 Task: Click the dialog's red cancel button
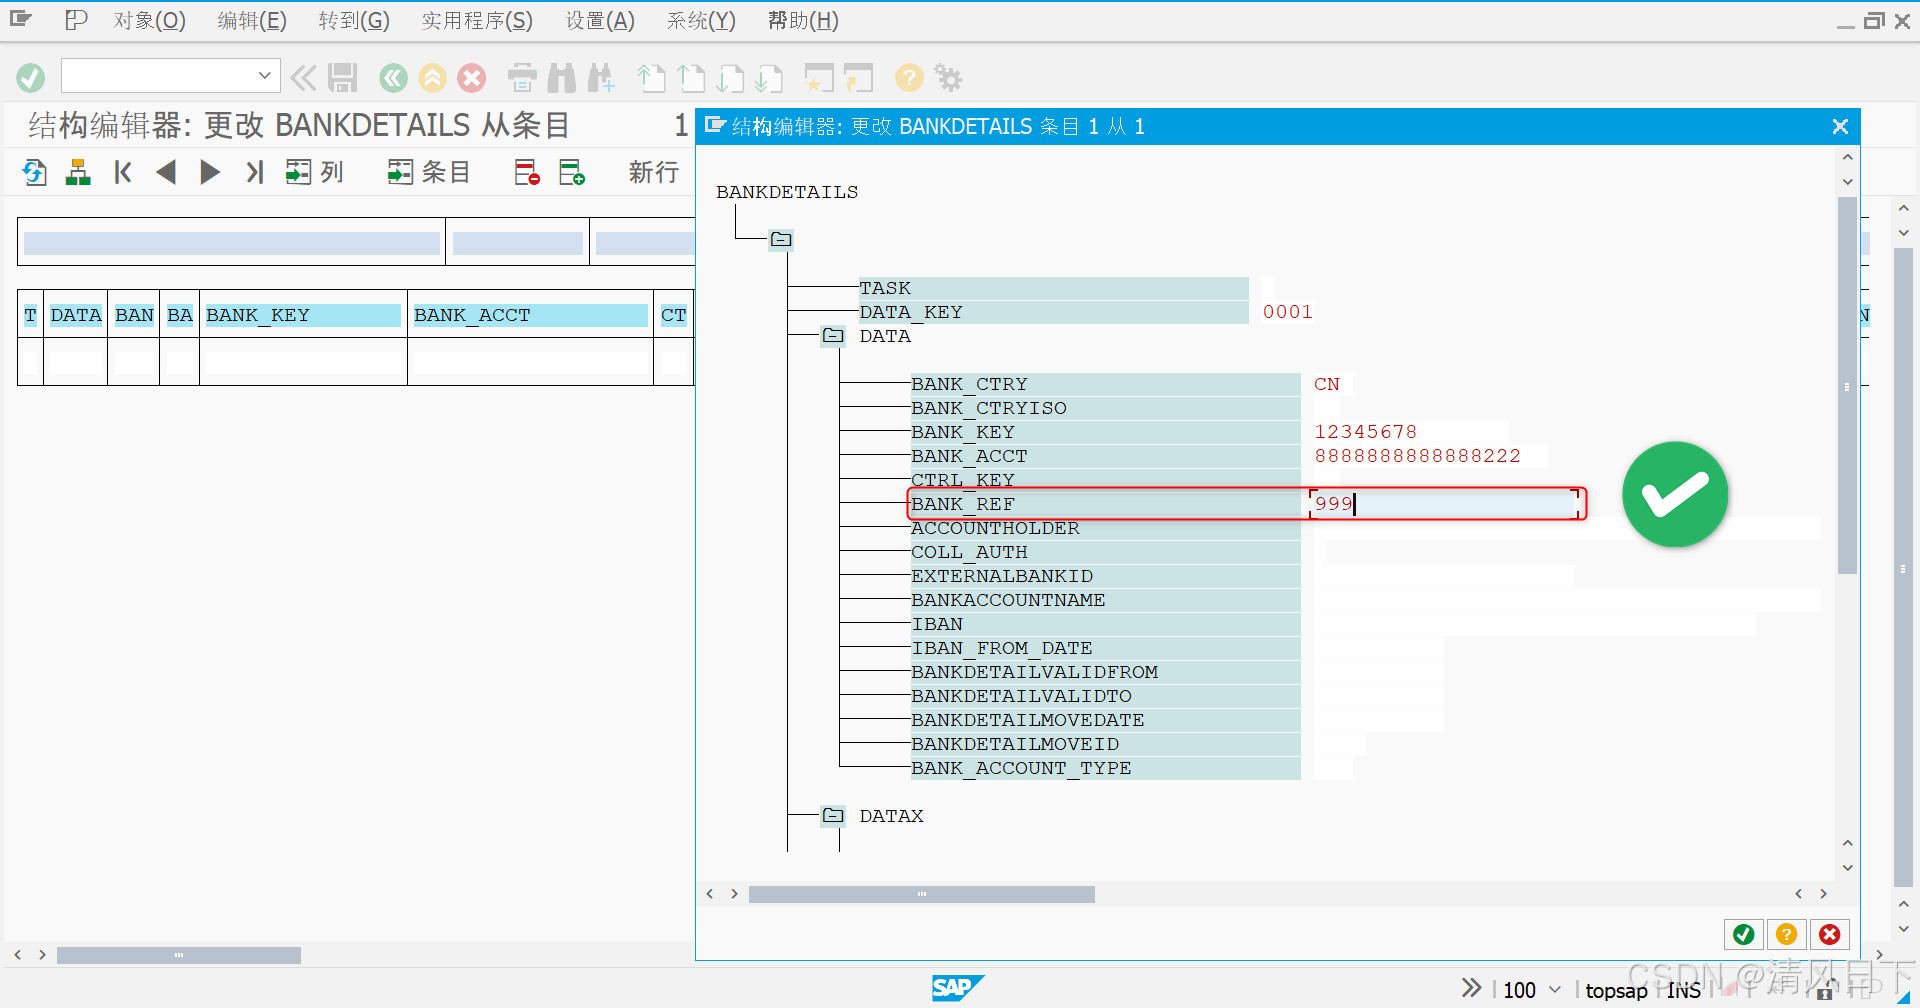(x=1830, y=934)
